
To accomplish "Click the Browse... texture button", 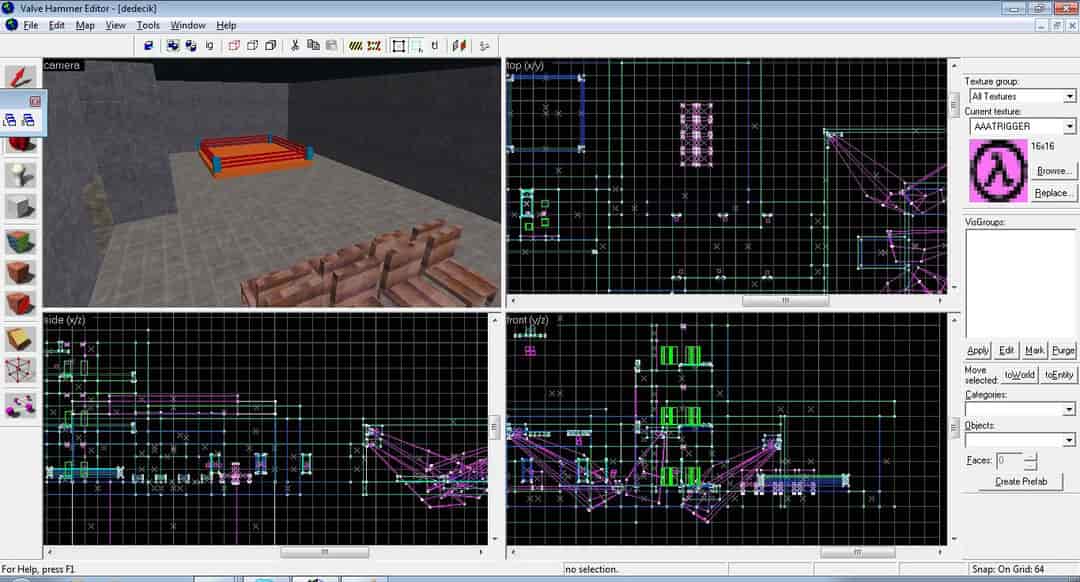I will coord(1053,171).
